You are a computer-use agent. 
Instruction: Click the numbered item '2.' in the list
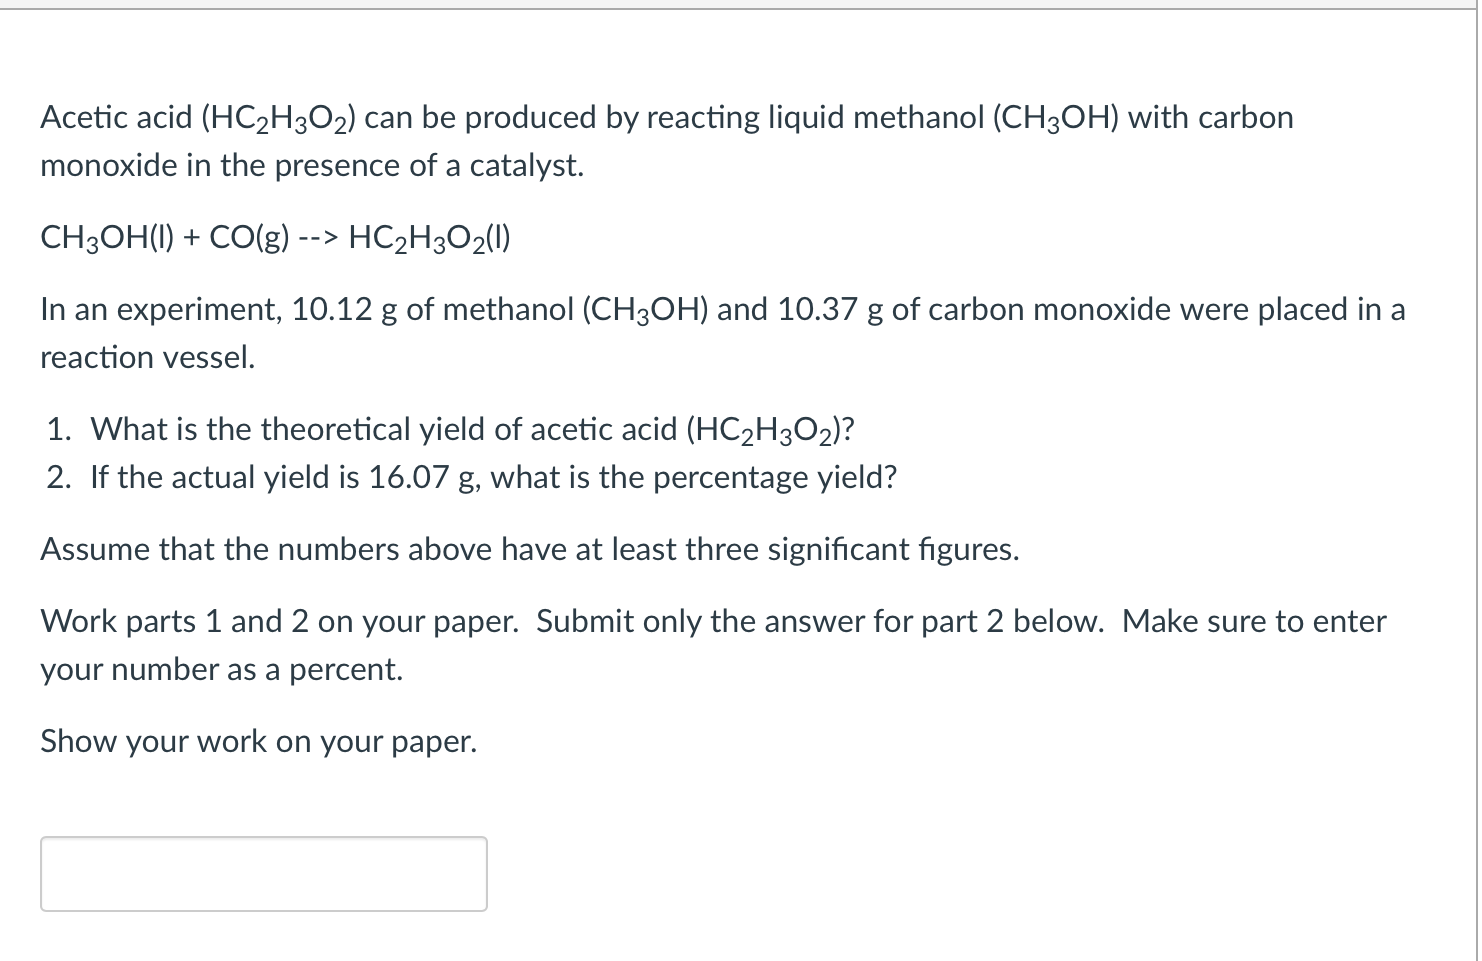click(x=58, y=477)
